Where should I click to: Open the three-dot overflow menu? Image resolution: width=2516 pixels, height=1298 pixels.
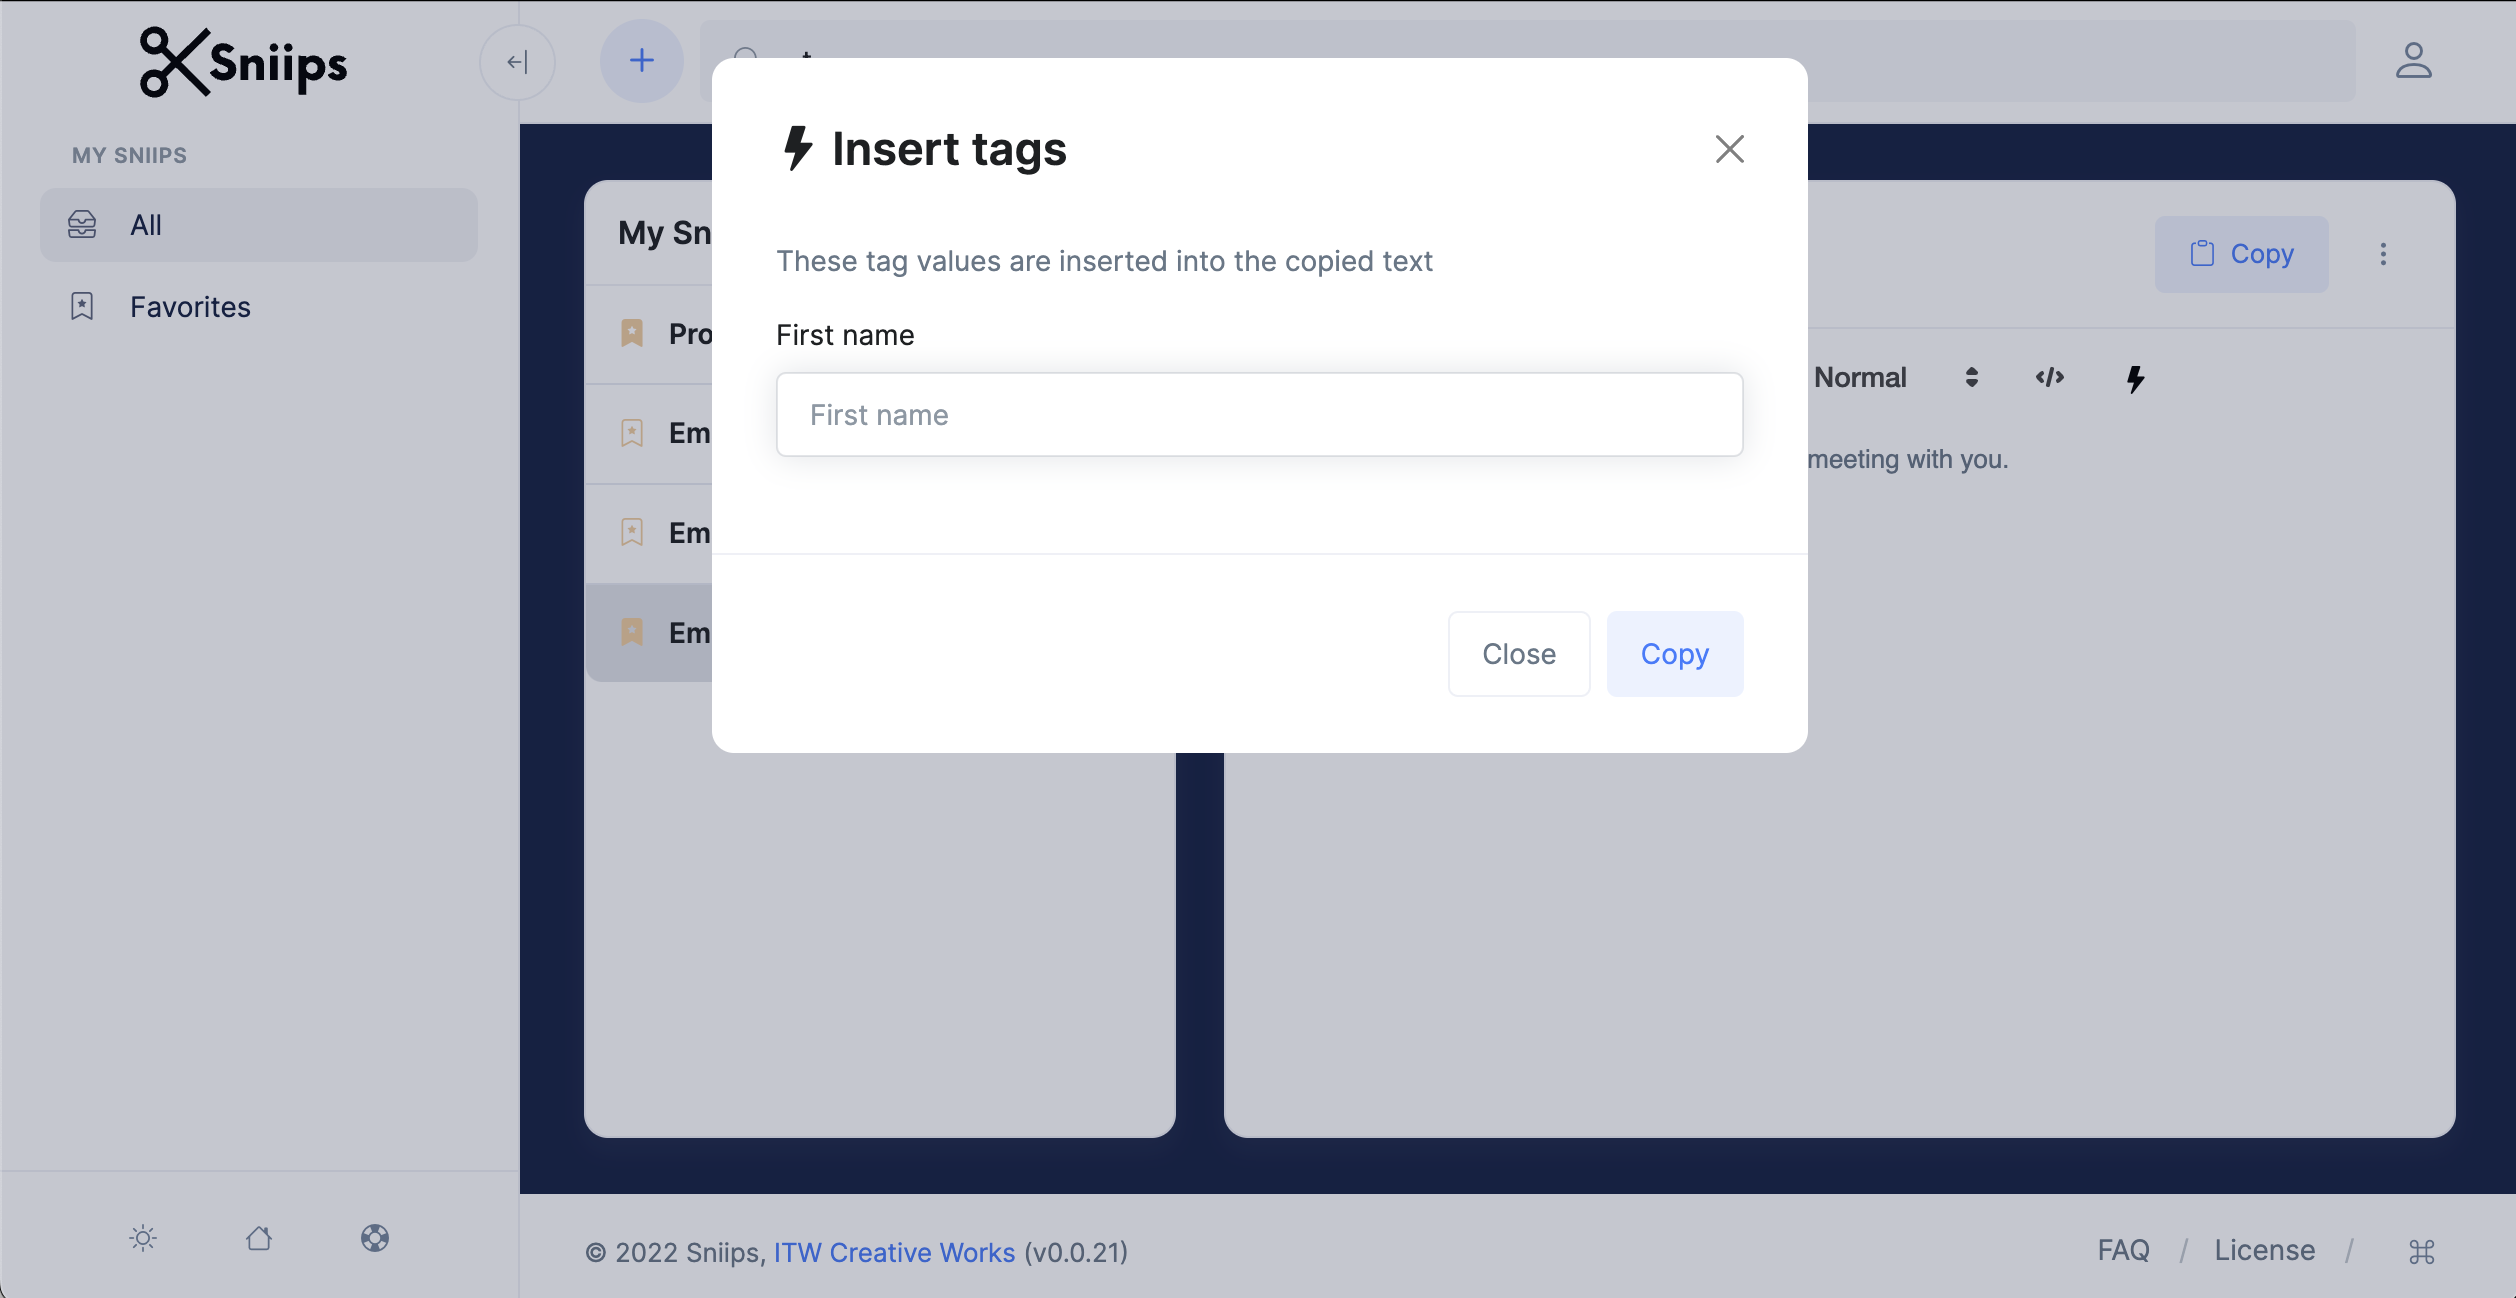click(x=2384, y=254)
